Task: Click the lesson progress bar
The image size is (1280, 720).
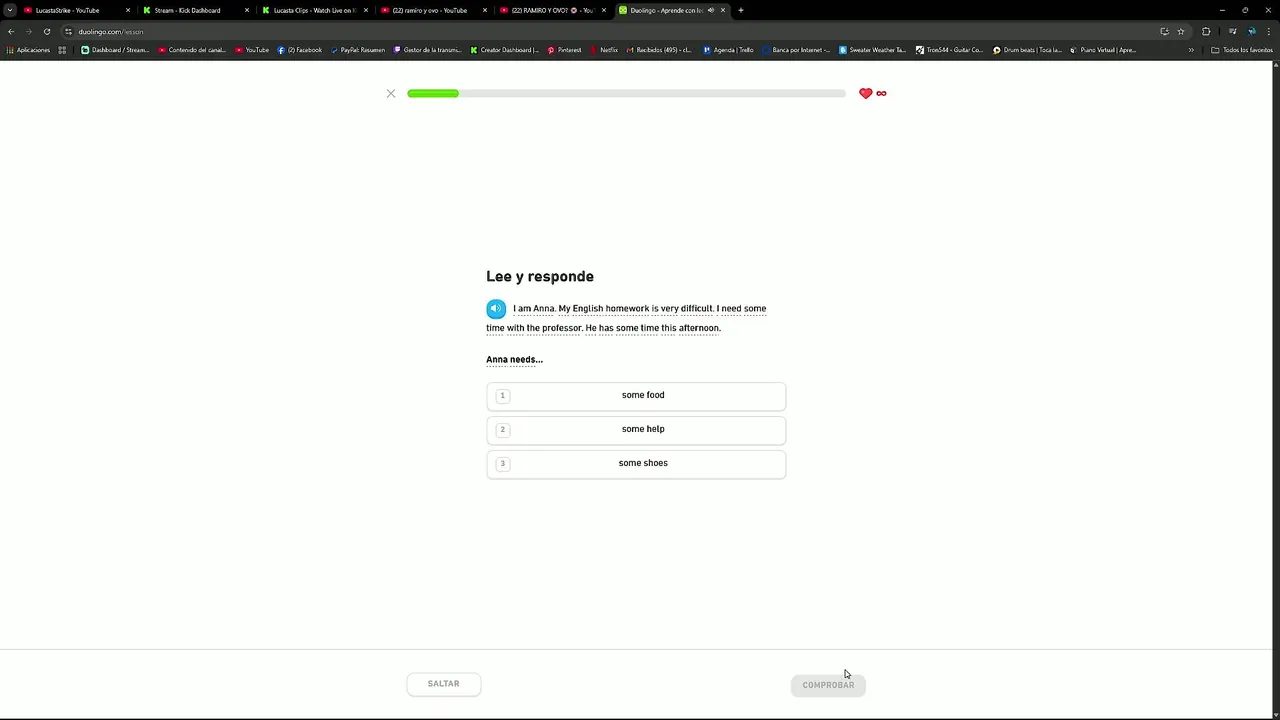Action: (x=627, y=93)
